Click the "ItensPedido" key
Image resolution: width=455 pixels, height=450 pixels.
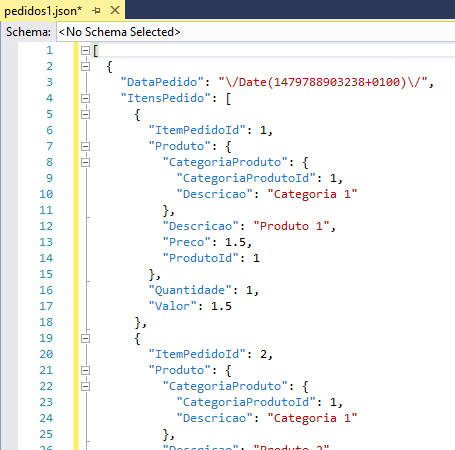tap(165, 98)
